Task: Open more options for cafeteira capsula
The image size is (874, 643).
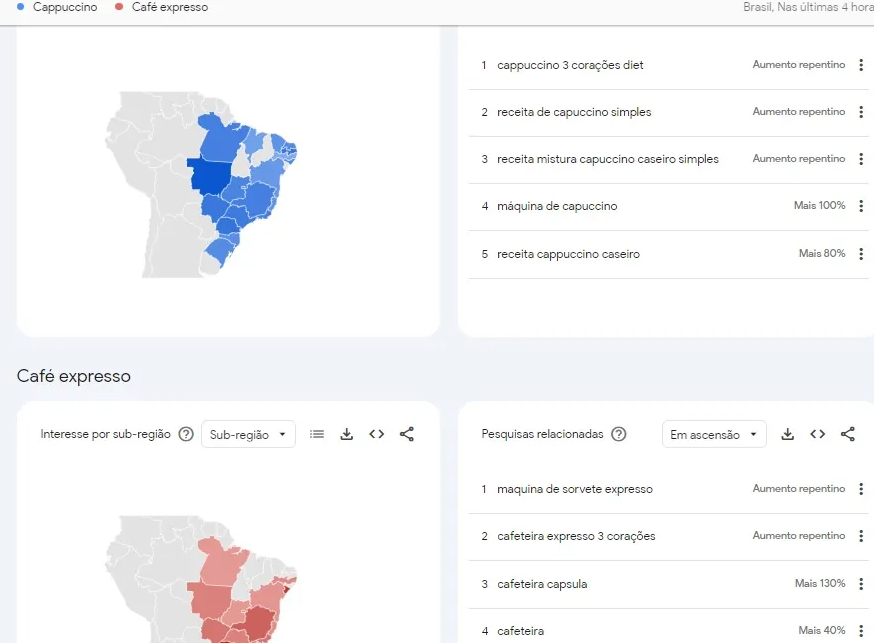Action: click(861, 583)
